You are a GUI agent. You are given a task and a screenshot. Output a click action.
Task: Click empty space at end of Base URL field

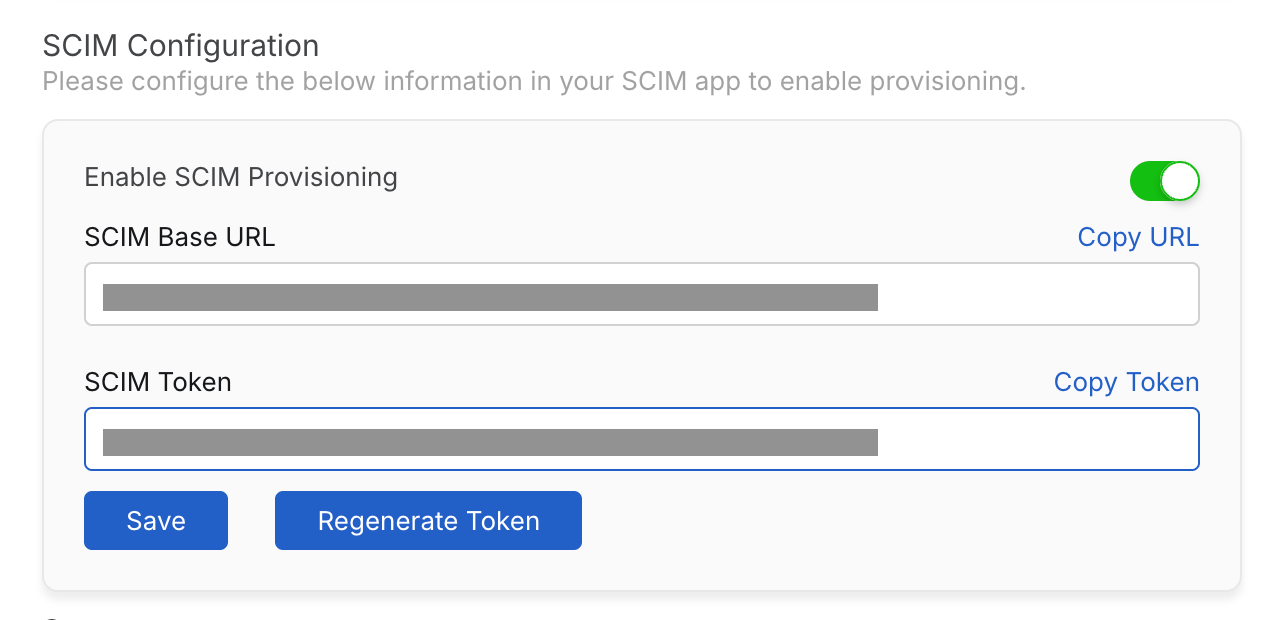pos(1040,295)
